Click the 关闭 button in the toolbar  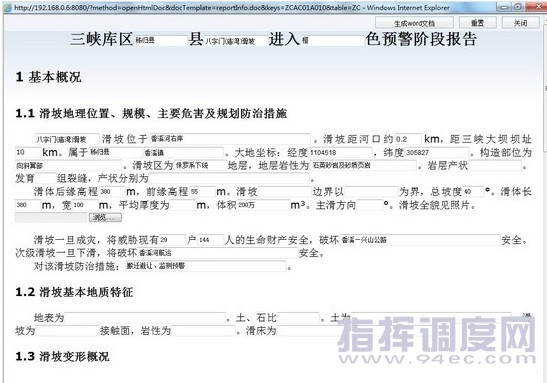(520, 23)
